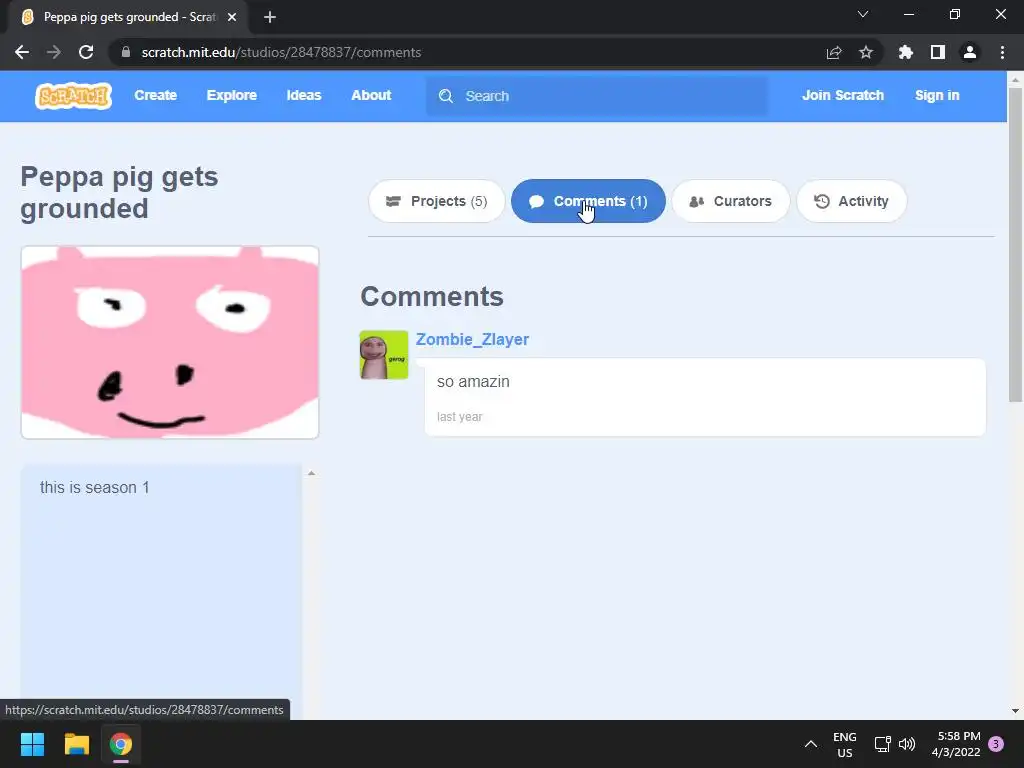Click the Search input field
Image resolution: width=1024 pixels, height=768 pixels.
[x=597, y=96]
